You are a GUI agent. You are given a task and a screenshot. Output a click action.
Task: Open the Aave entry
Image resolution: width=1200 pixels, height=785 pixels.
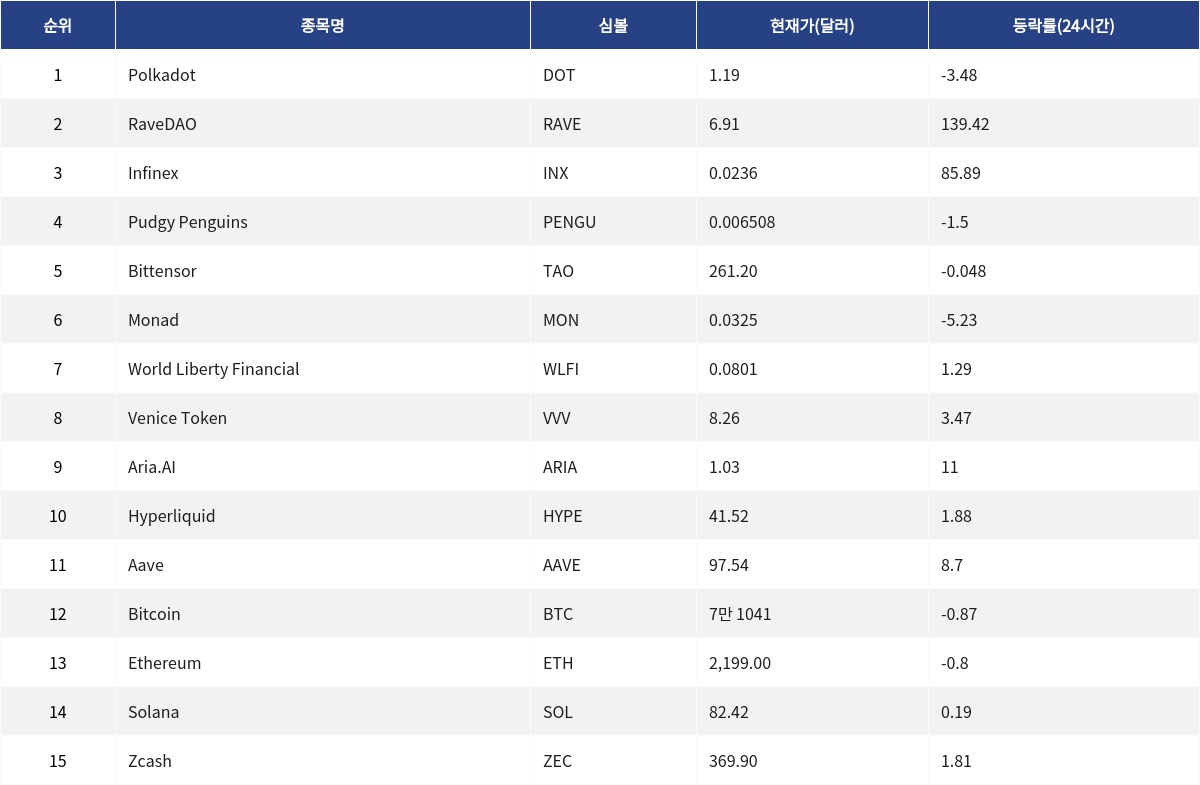point(146,565)
